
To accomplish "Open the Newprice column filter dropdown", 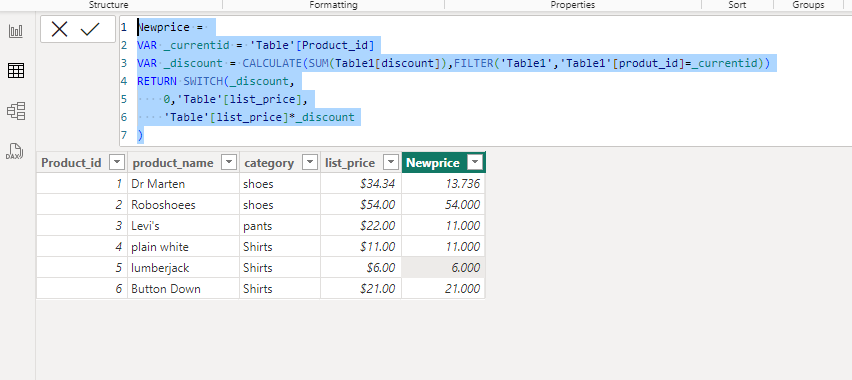I will (x=475, y=162).
